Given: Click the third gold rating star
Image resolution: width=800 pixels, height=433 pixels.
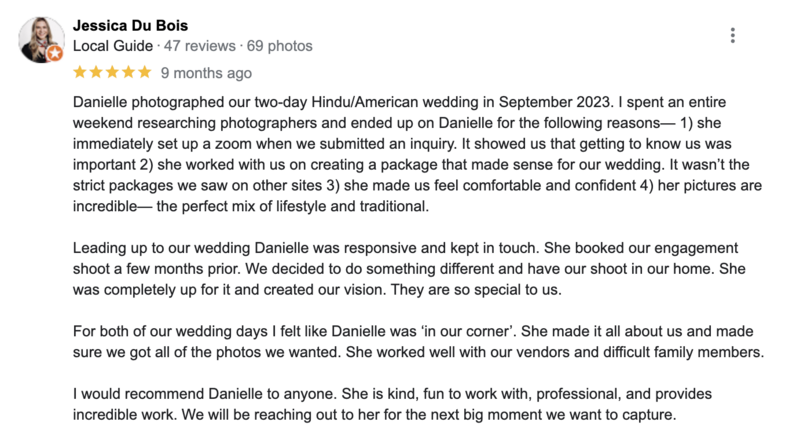Looking at the screenshot, I should pyautogui.click(x=112, y=72).
